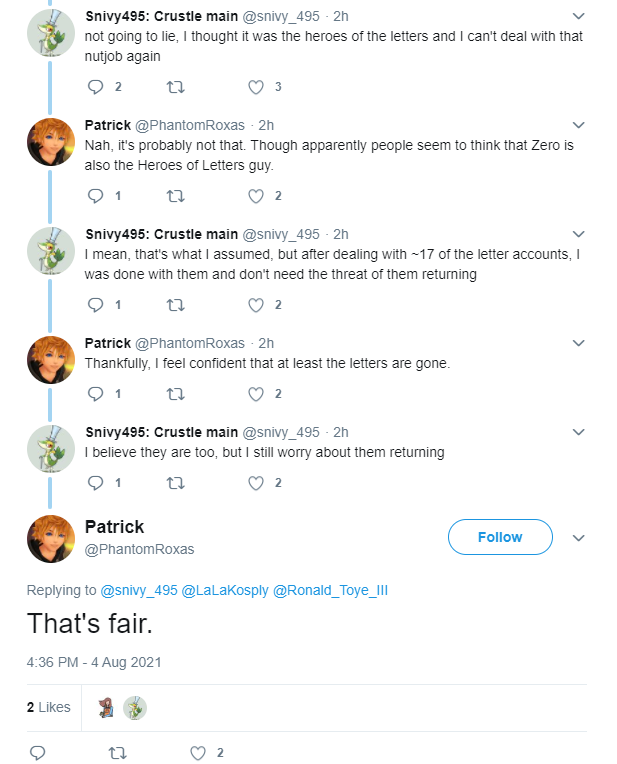Open chevron menu next to Follow button
The height and width of the screenshot is (764, 617).
tap(578, 538)
